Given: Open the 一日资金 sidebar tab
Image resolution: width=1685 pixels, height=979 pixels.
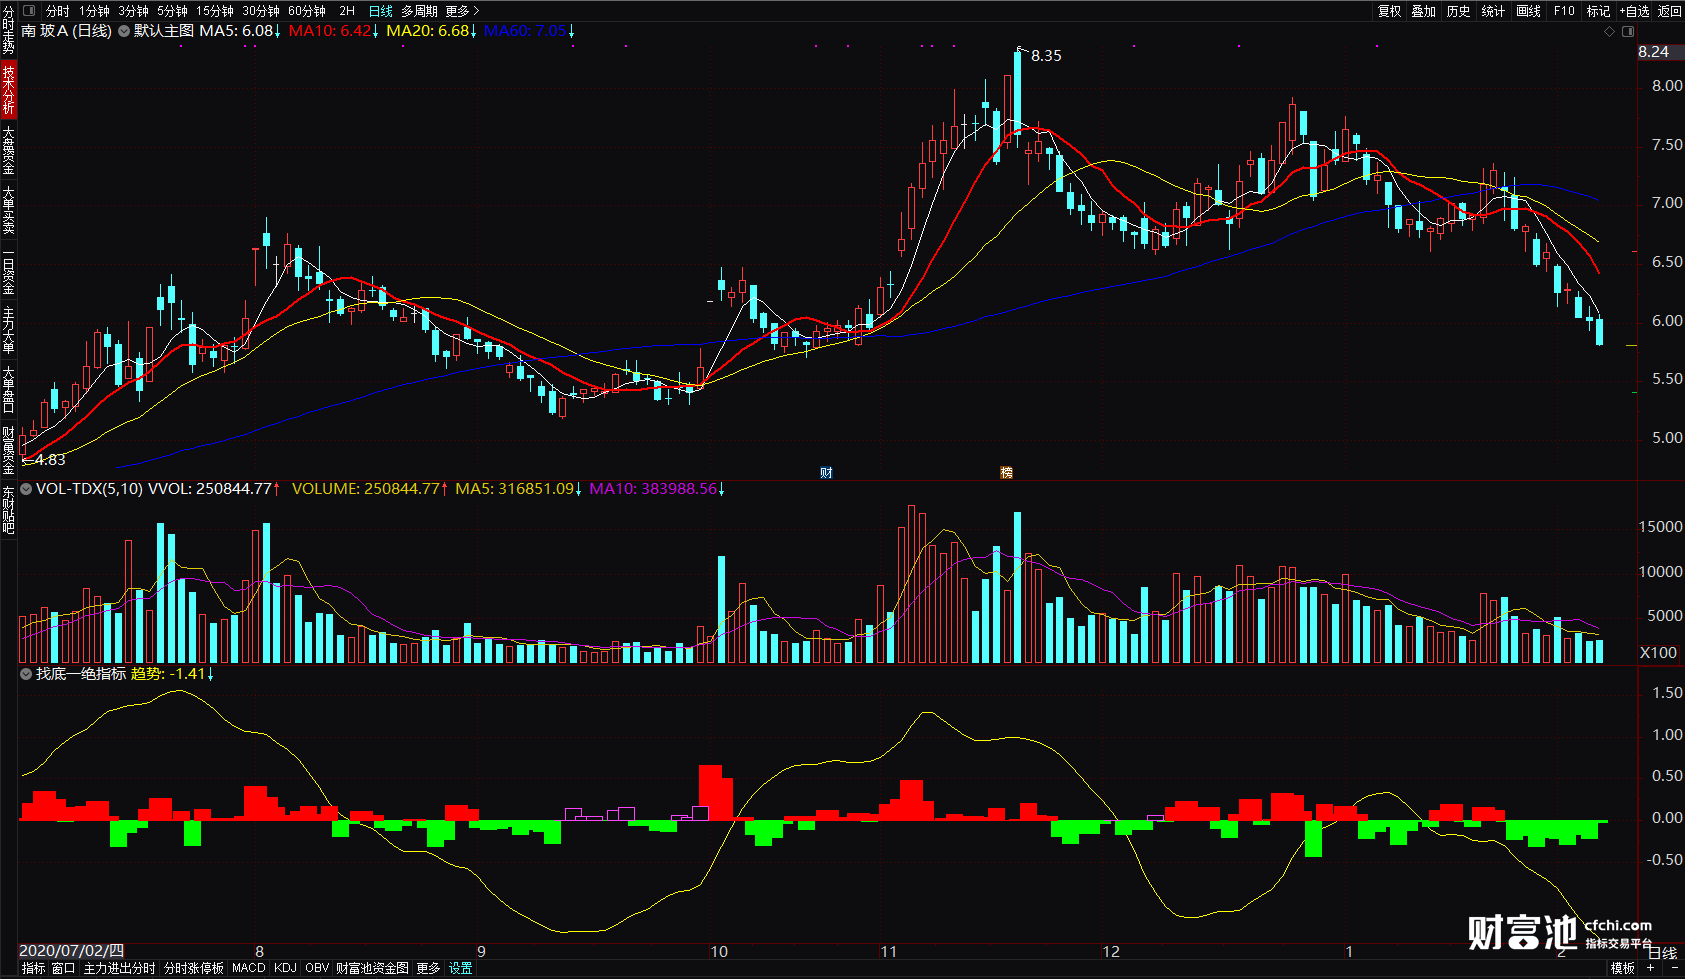Looking at the screenshot, I should click(8, 271).
